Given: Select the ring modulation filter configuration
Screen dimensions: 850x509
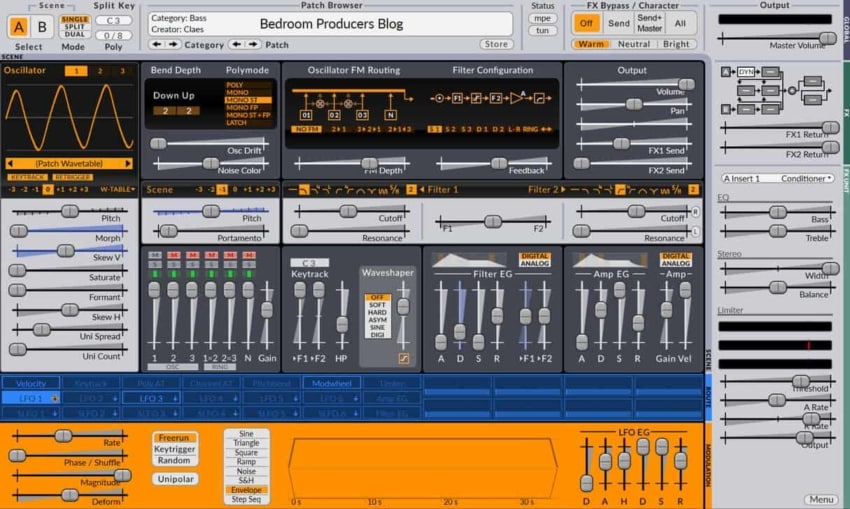Looking at the screenshot, I should (x=530, y=130).
